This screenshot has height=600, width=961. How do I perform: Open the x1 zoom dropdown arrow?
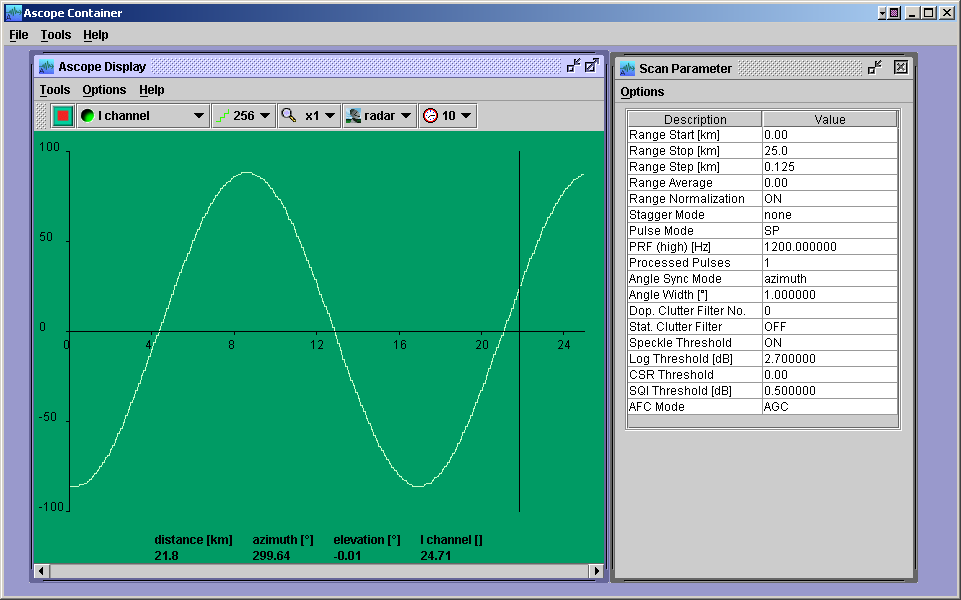330,116
